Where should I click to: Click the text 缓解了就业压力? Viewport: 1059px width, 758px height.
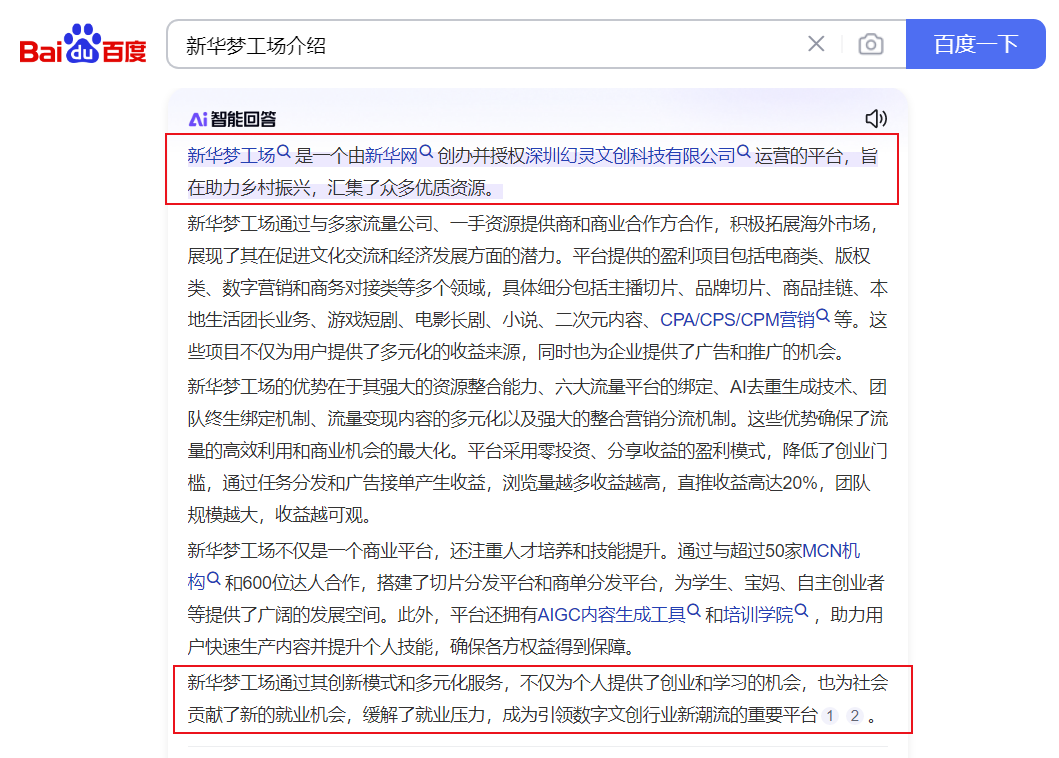[x=423, y=715]
